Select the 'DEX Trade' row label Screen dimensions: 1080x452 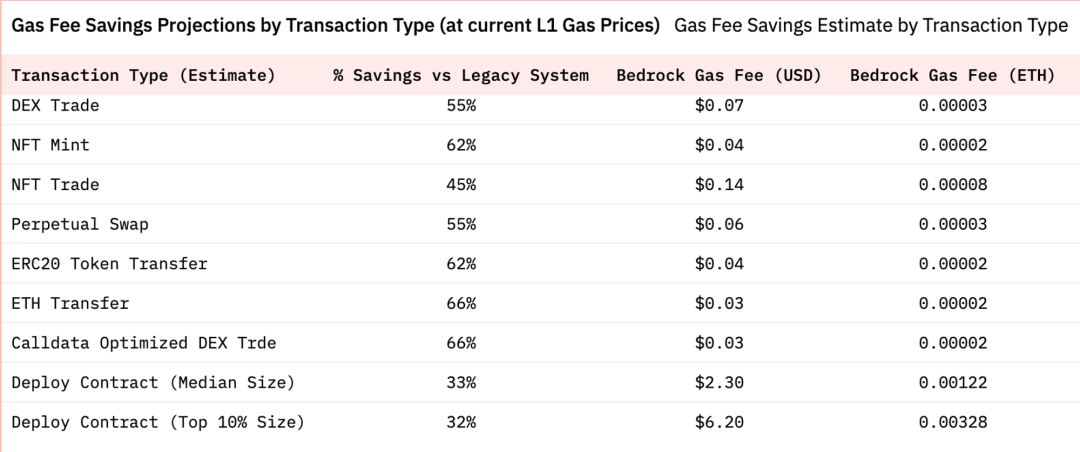click(55, 106)
